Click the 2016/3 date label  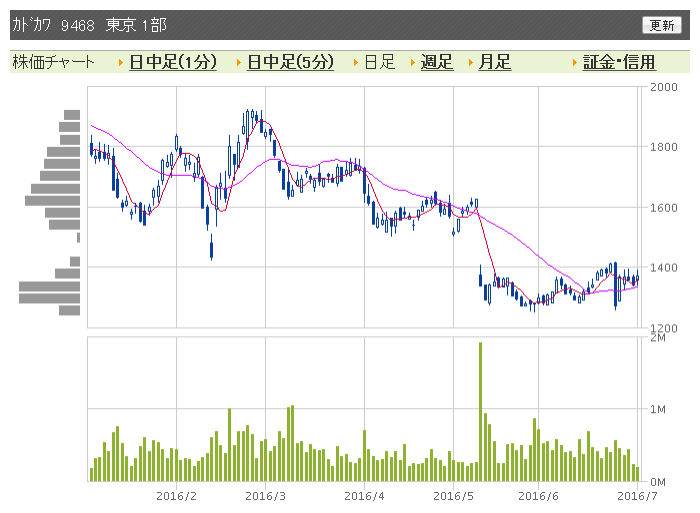pos(265,496)
